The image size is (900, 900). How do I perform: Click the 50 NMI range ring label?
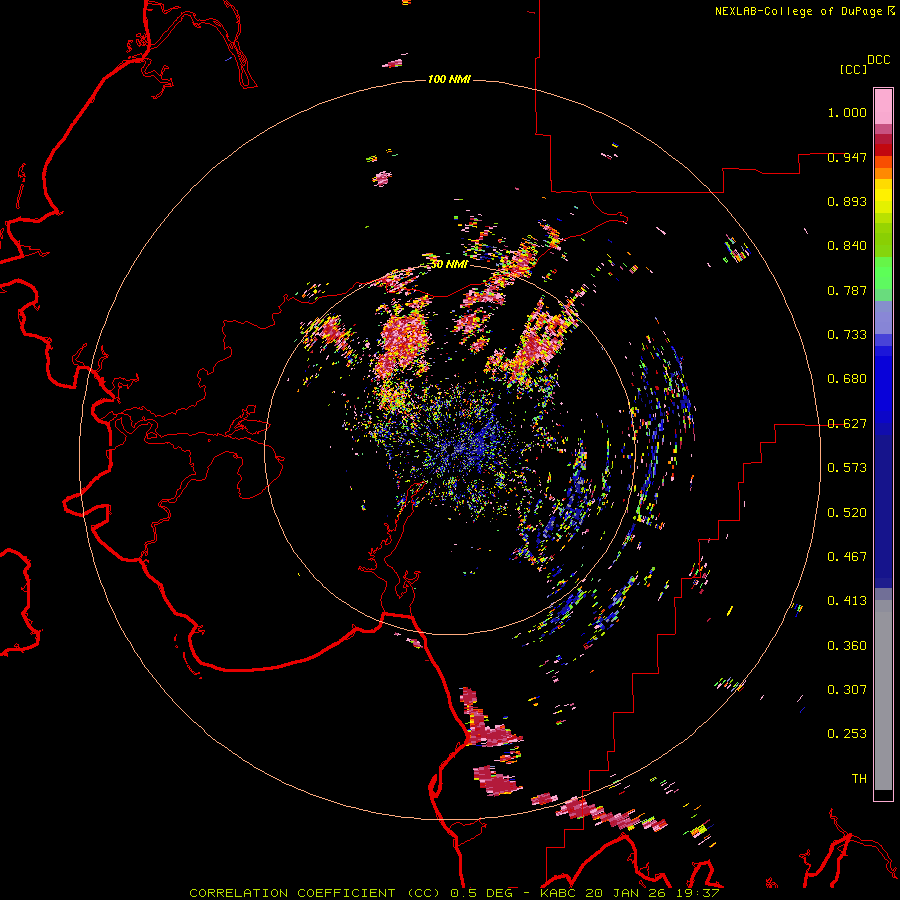[449, 264]
